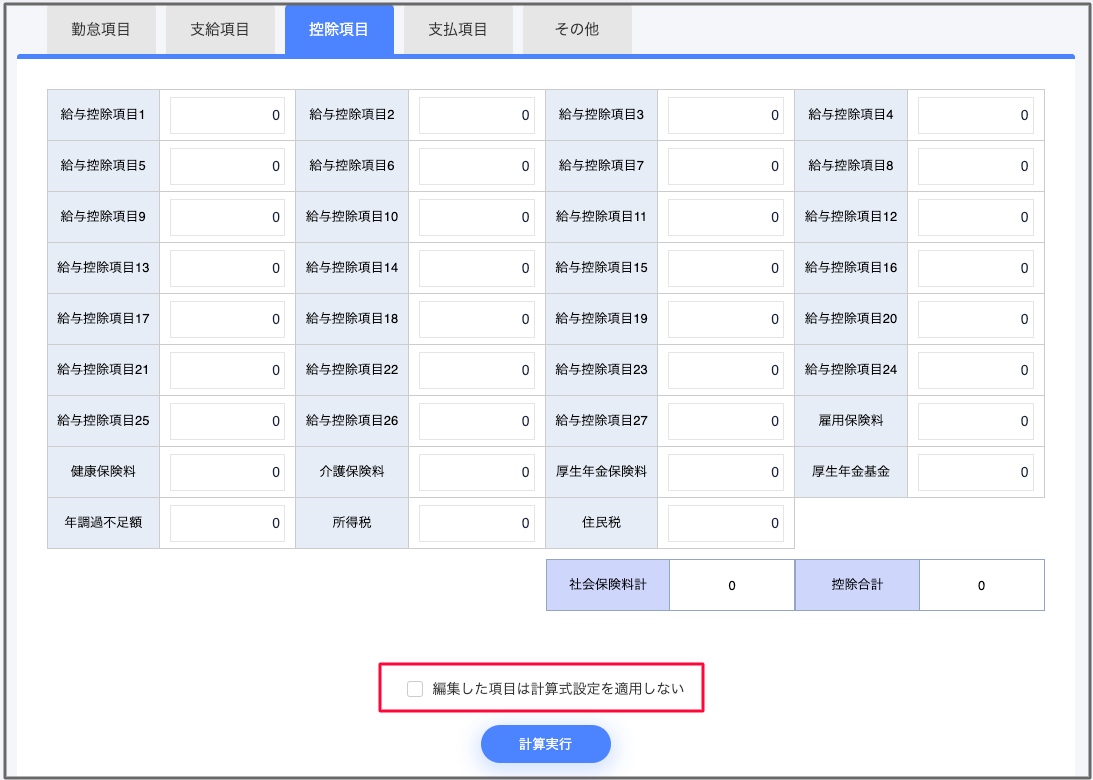Click the 給与控除項目15 amount field

coord(725,268)
